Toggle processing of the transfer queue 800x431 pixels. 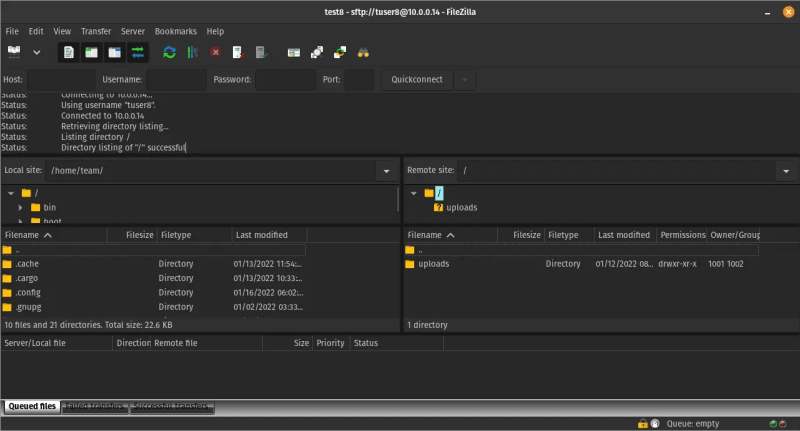coord(192,52)
